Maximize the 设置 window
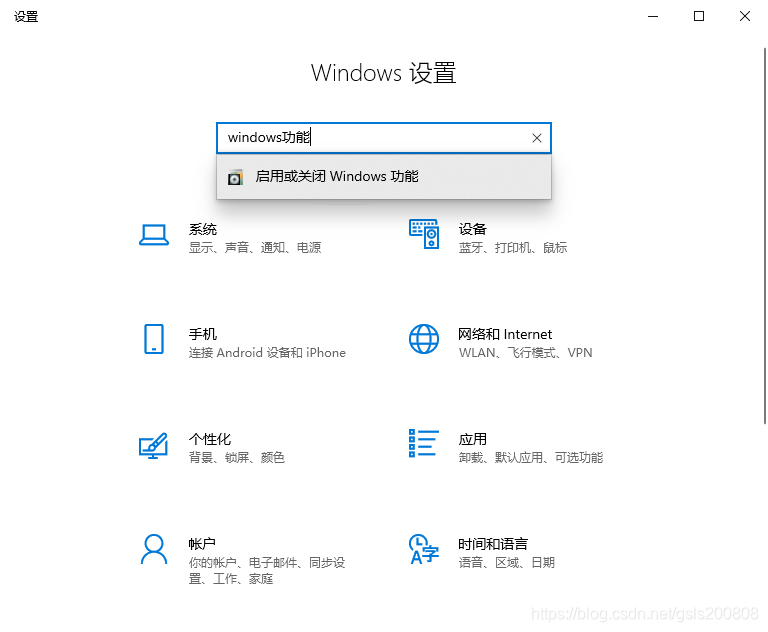768x632 pixels. coord(699,16)
